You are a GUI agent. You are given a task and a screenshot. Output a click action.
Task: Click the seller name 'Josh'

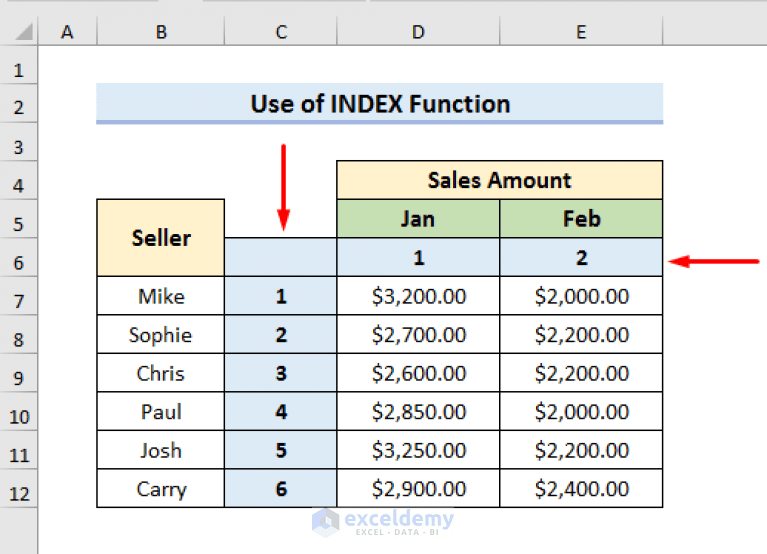161,450
